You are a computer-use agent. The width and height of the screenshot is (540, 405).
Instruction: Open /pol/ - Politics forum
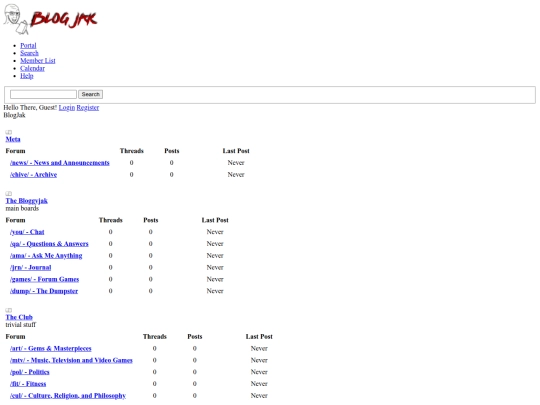30,372
